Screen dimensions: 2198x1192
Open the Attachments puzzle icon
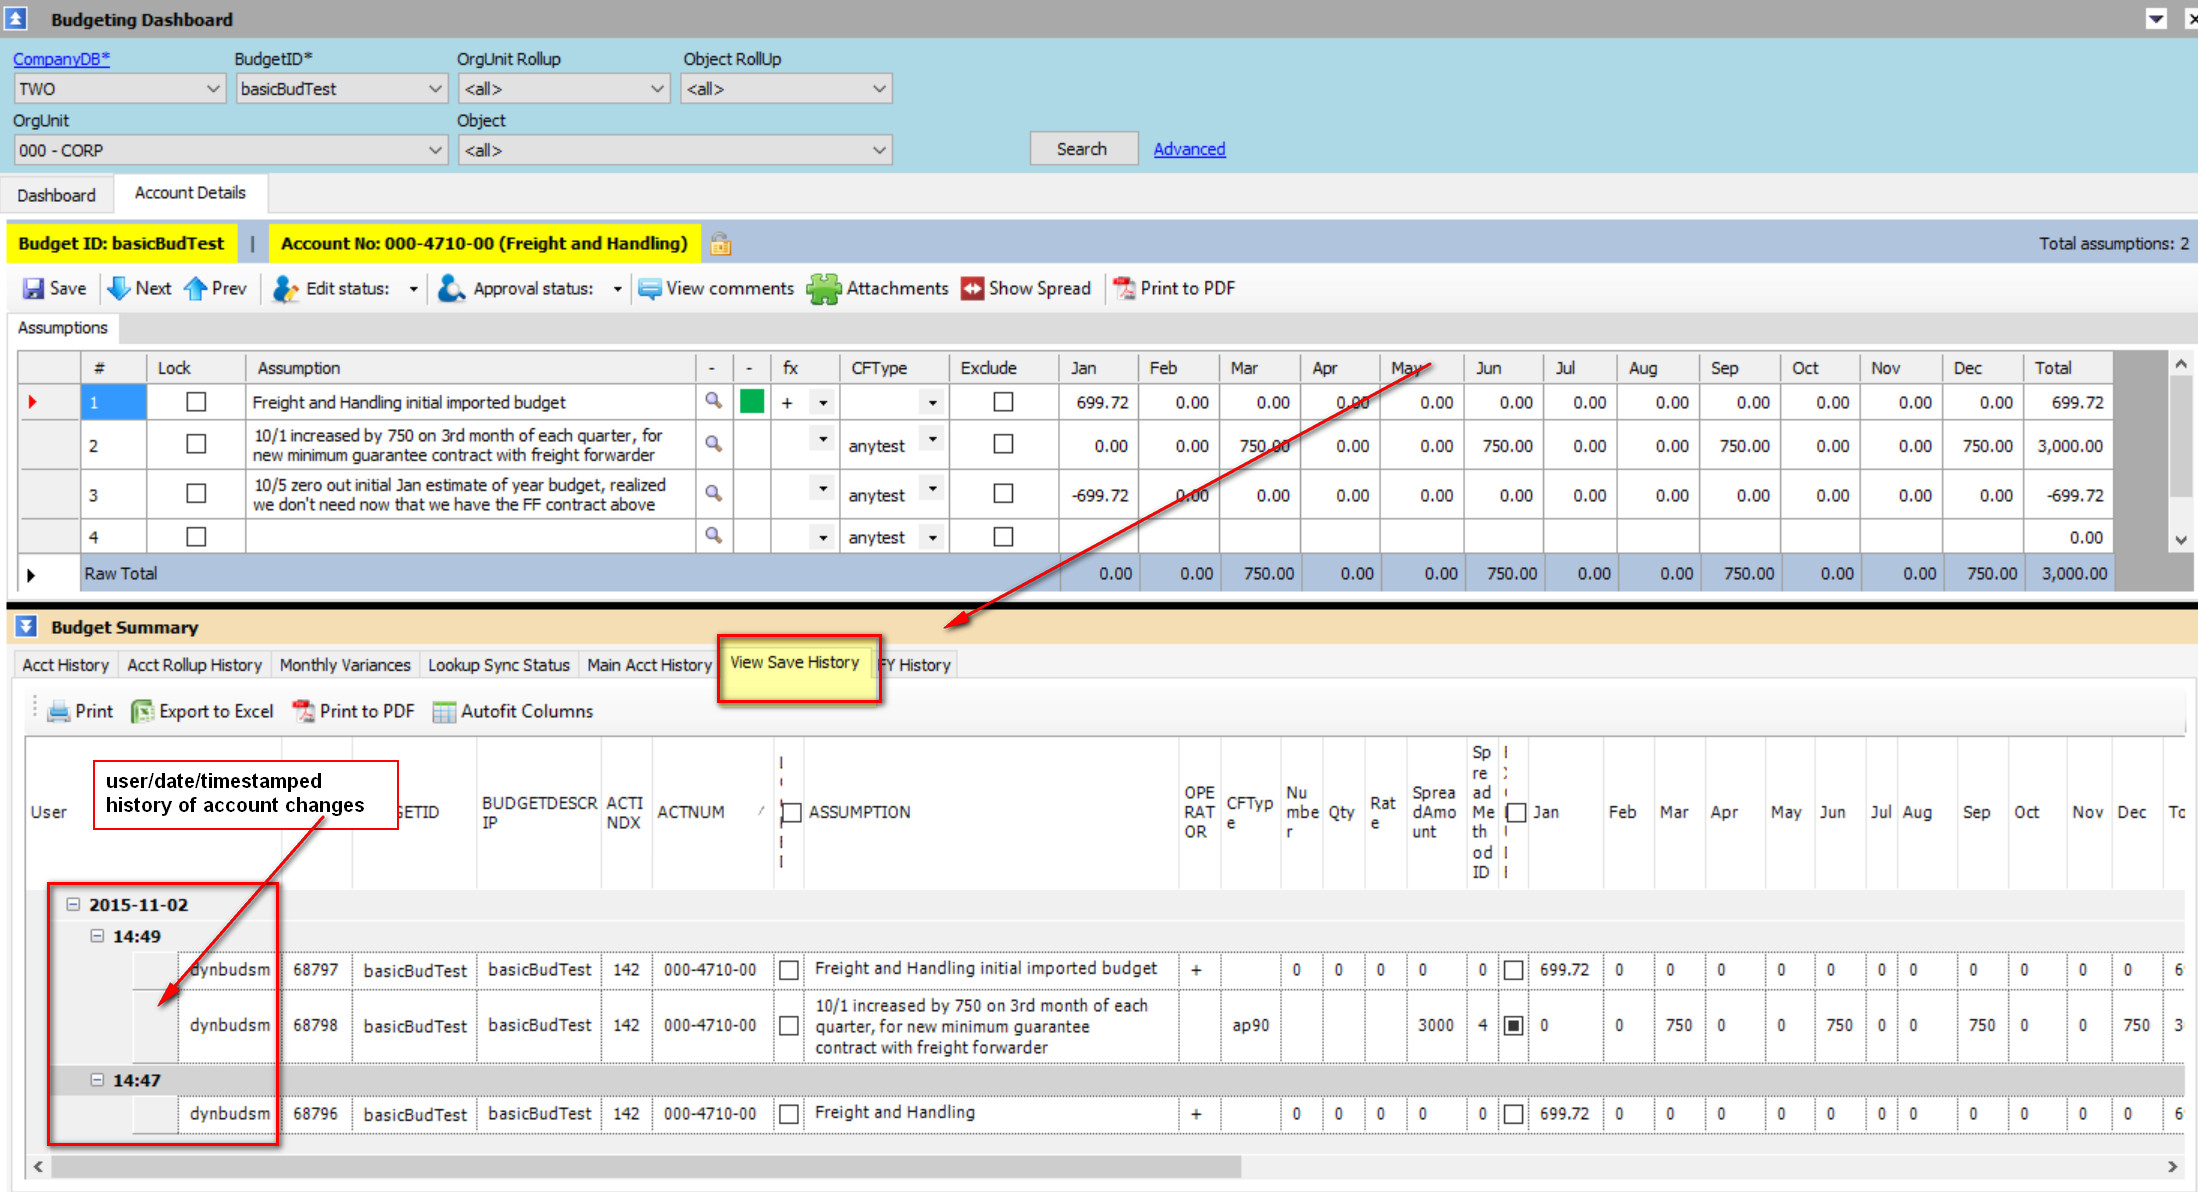click(824, 289)
